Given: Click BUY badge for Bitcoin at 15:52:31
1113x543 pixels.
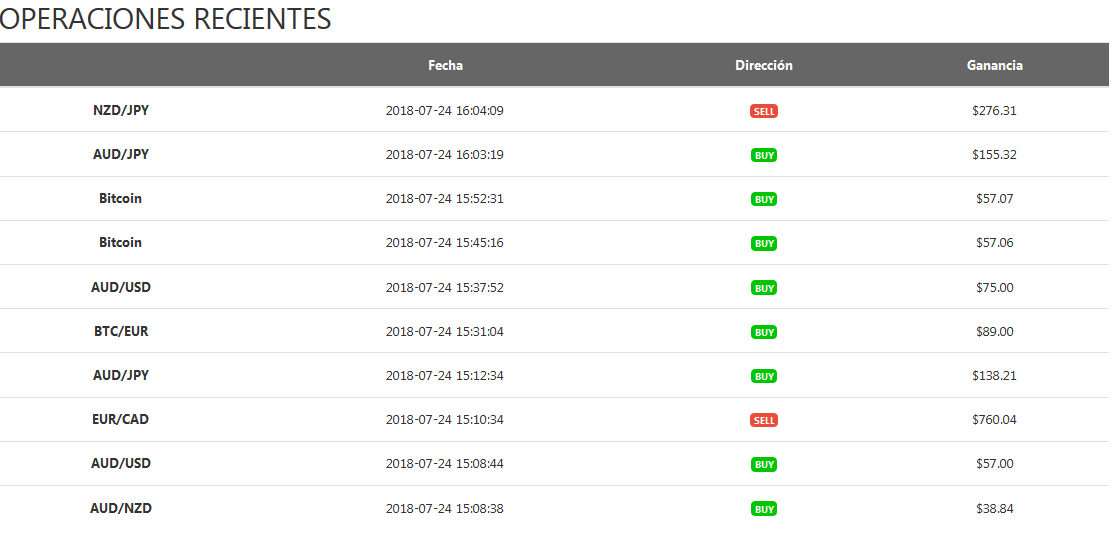Looking at the screenshot, I should pos(764,199).
